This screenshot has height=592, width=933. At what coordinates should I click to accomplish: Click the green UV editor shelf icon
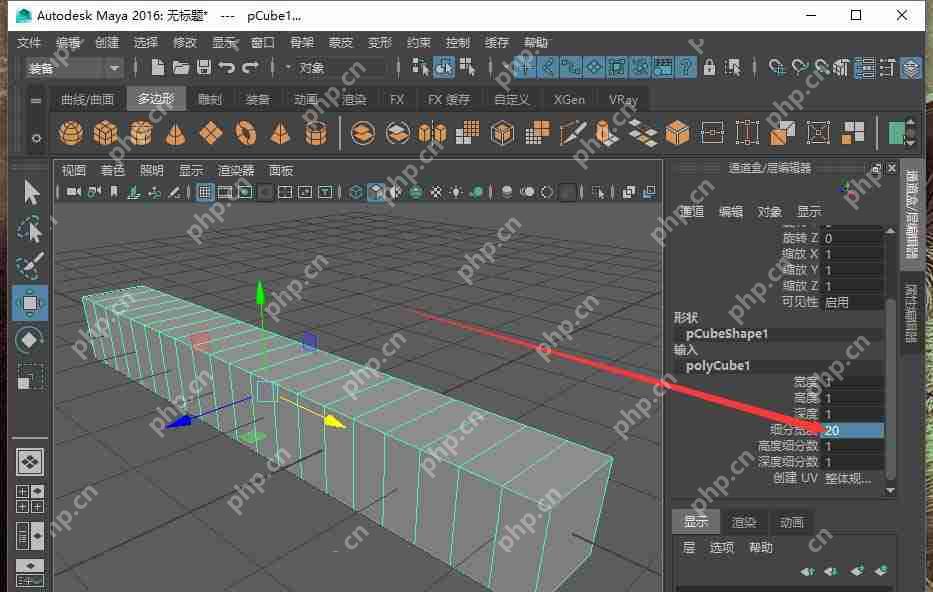tap(896, 133)
